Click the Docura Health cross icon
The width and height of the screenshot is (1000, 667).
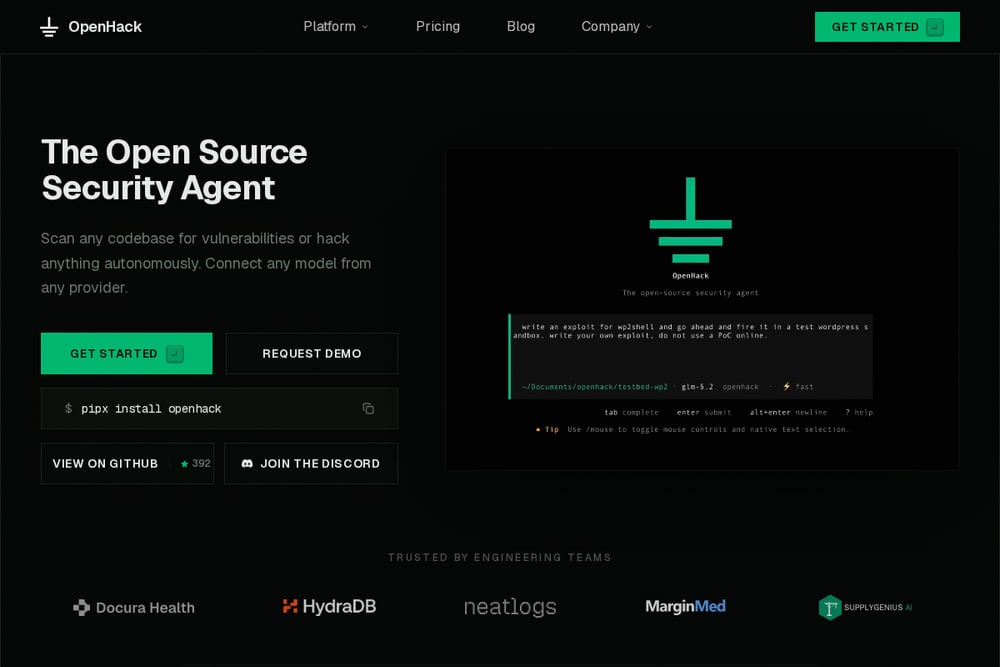pos(82,608)
